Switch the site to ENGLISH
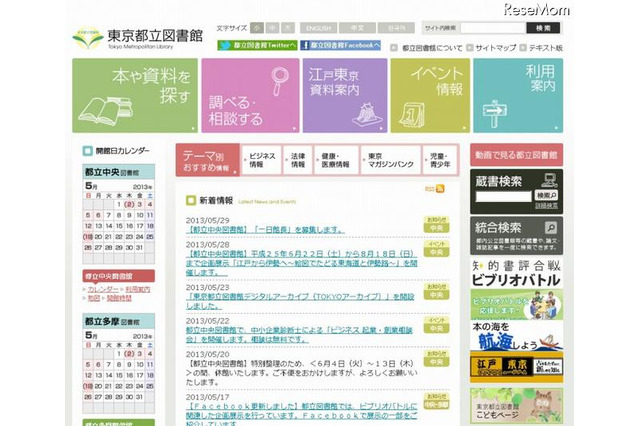Image resolution: width=640 pixels, height=426 pixels. [318, 28]
